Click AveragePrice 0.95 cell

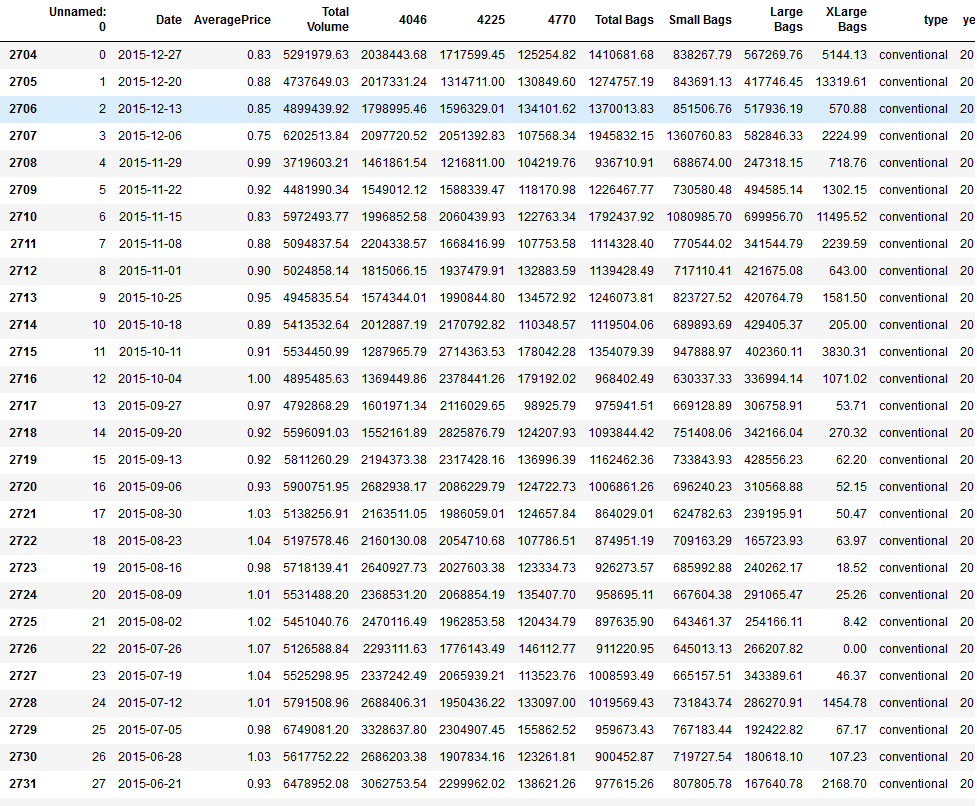click(259, 298)
